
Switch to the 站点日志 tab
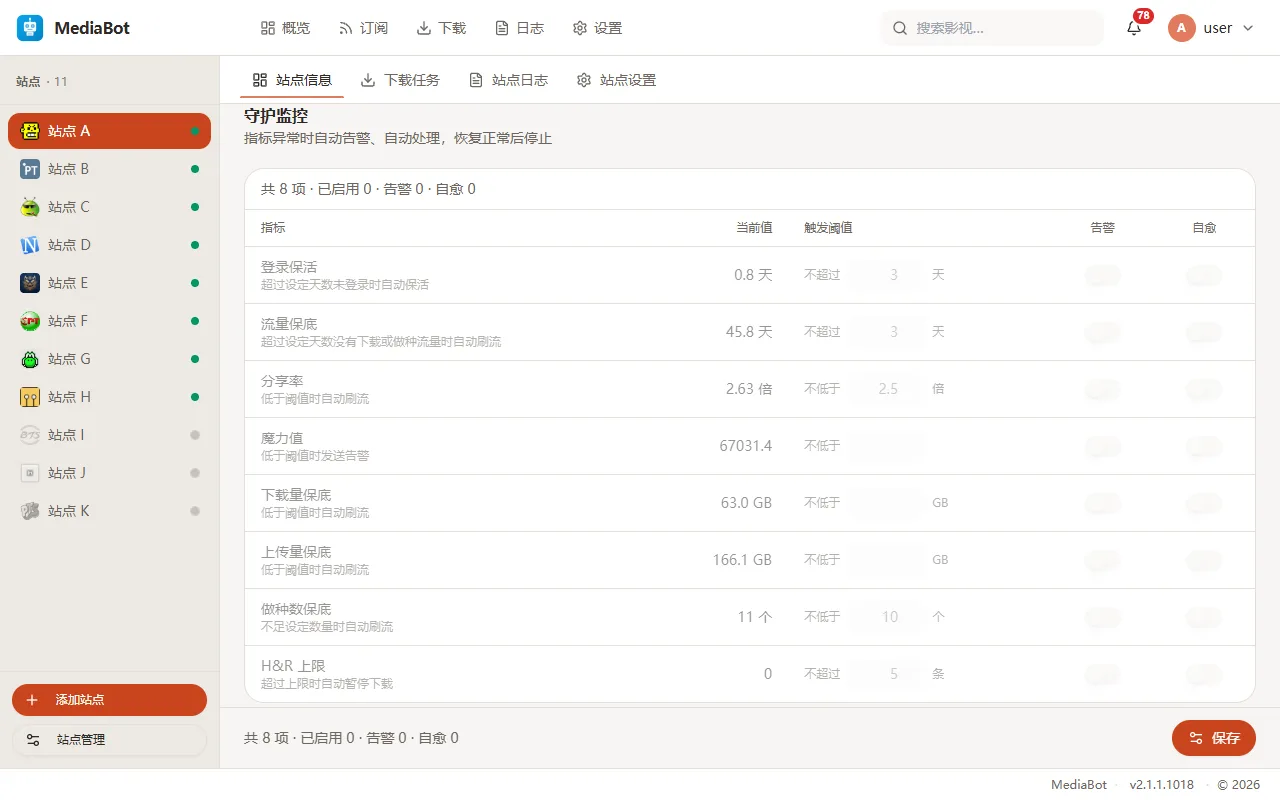click(508, 80)
